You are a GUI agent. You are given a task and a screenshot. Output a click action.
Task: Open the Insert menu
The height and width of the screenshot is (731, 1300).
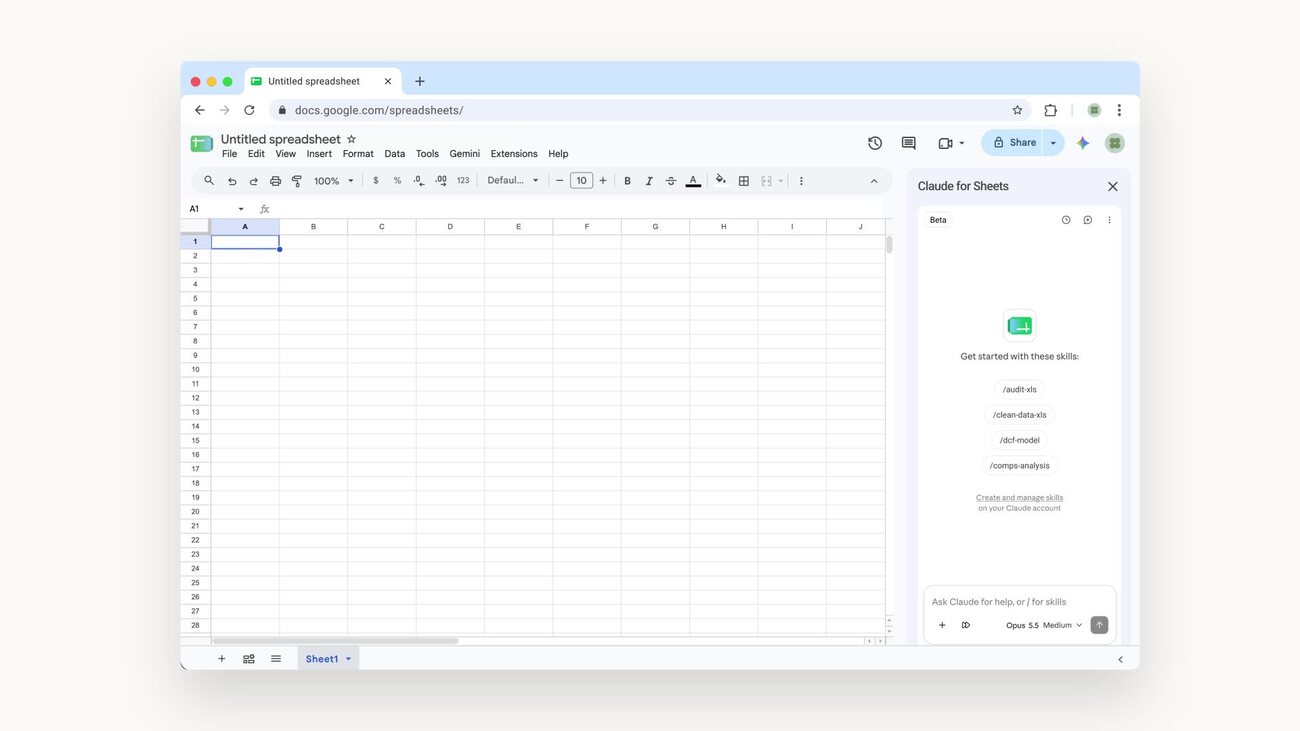319,154
